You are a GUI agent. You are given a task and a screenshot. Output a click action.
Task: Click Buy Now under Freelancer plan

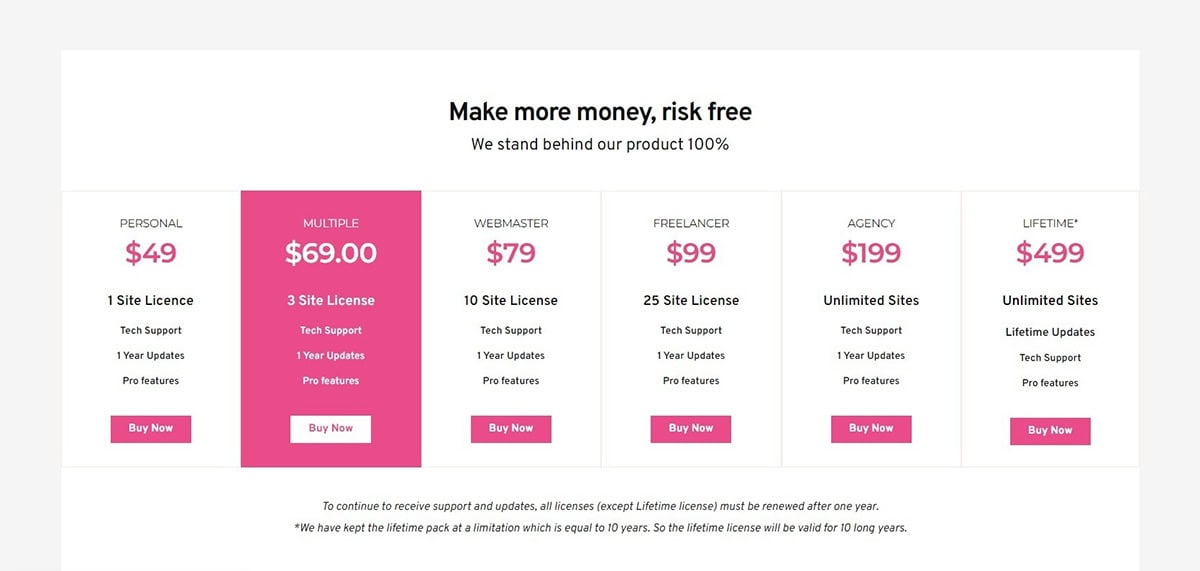tap(691, 429)
